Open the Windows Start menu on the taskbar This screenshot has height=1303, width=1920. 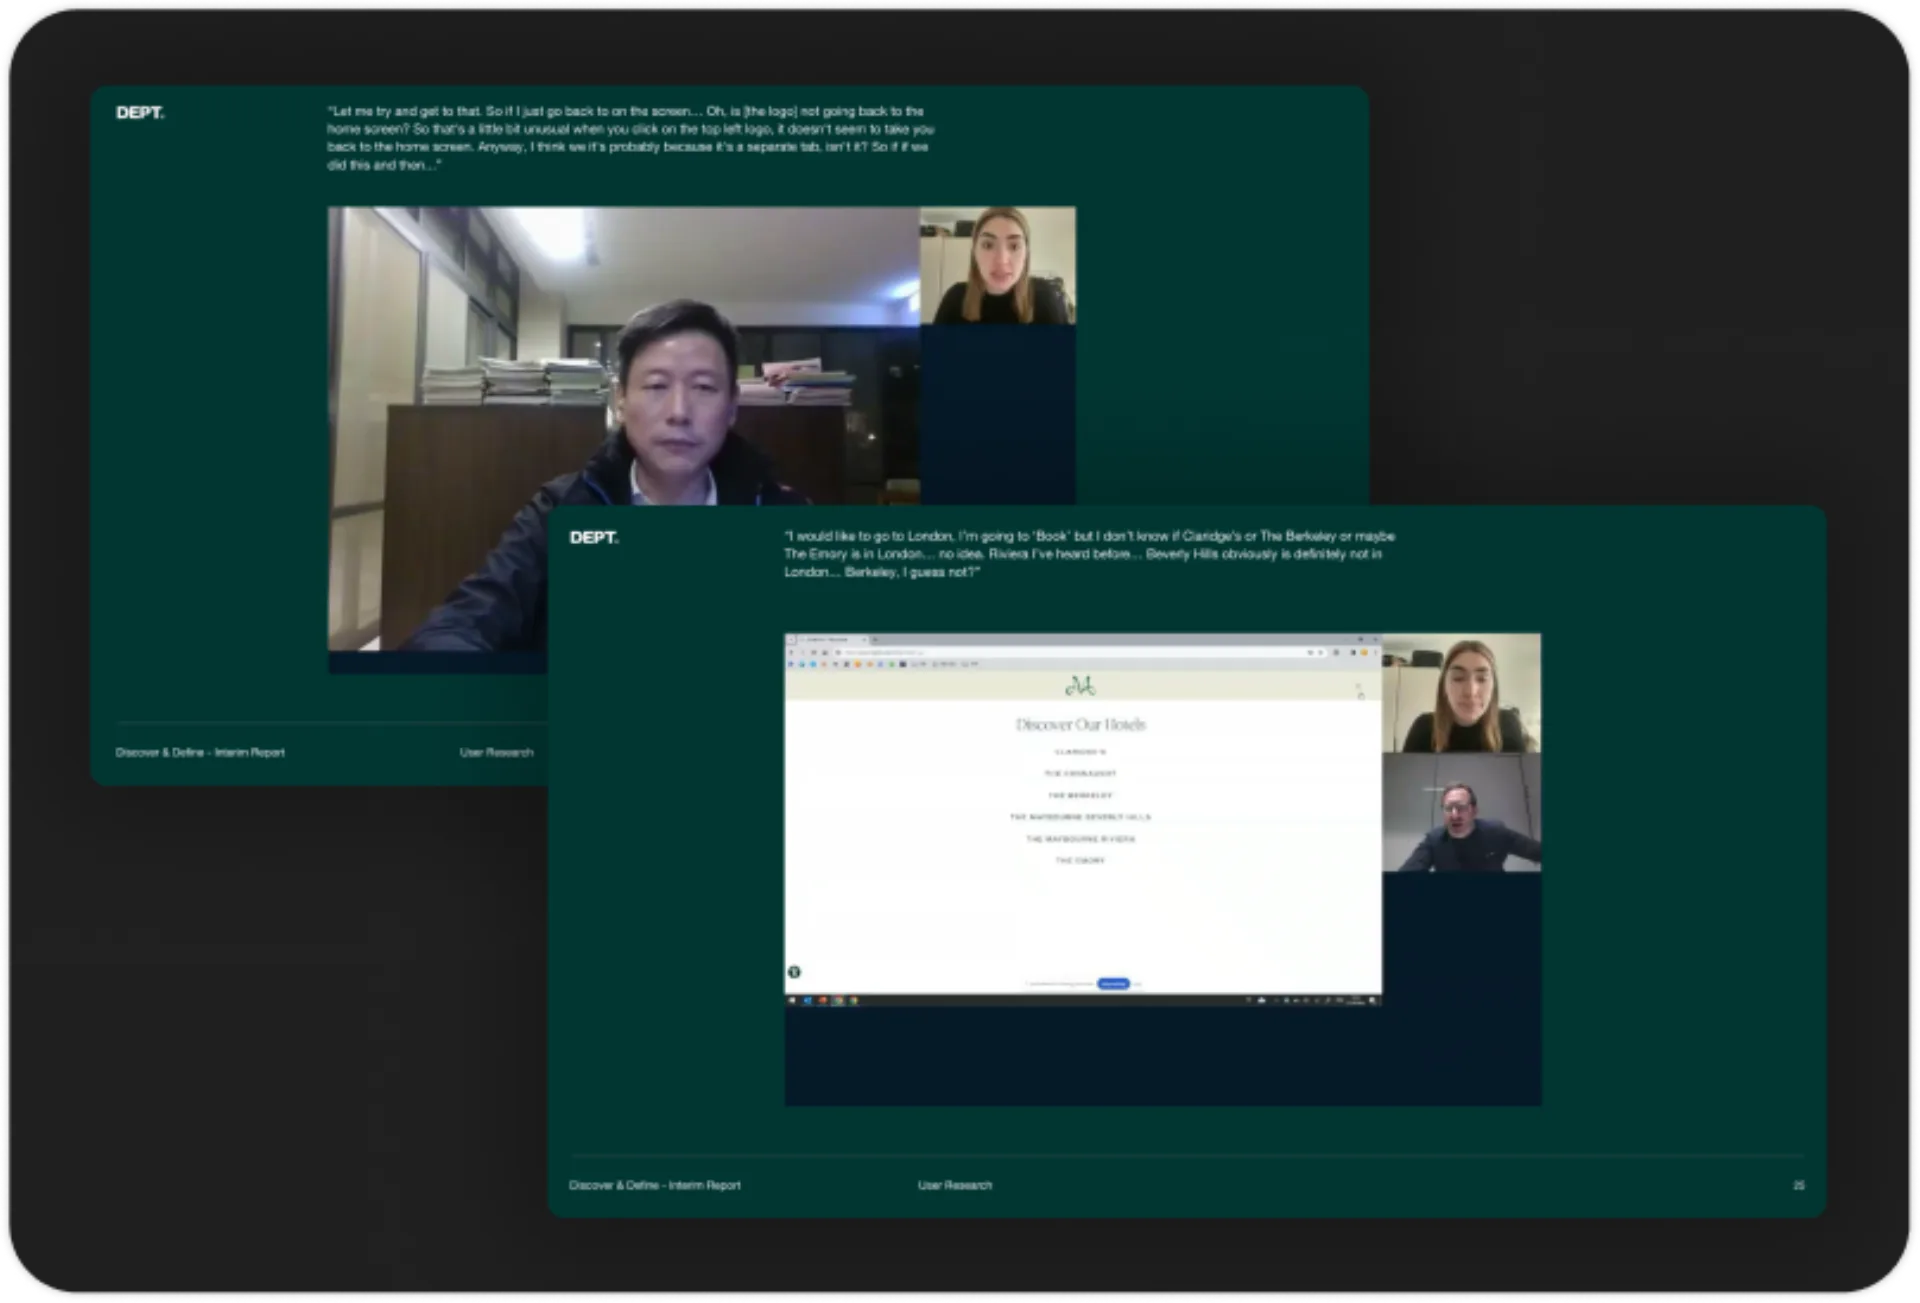[x=790, y=1000]
